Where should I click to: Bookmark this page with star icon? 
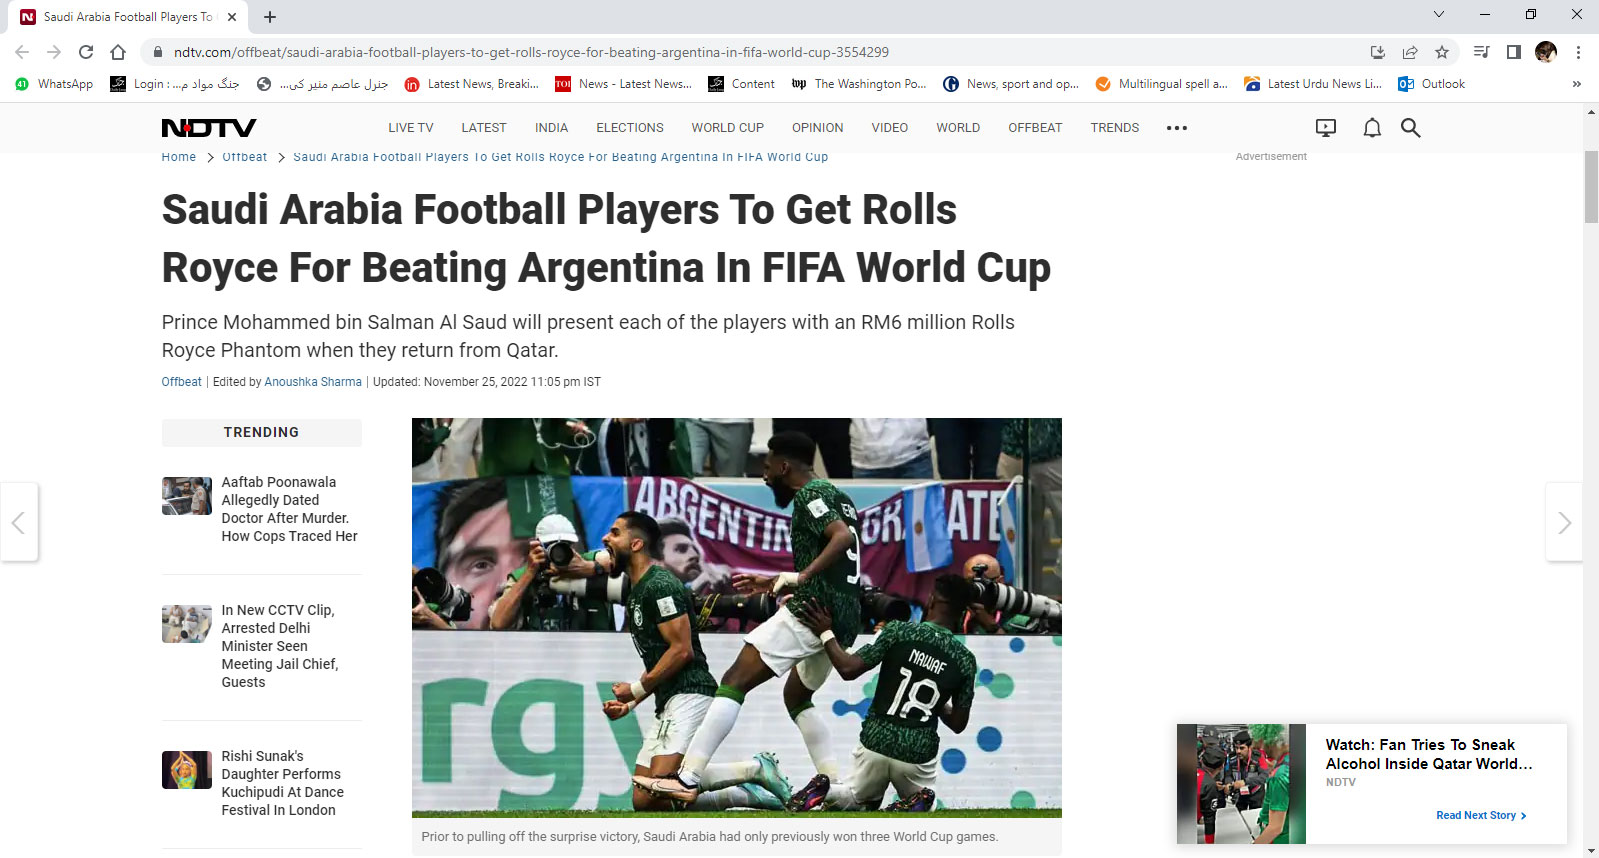(1442, 52)
